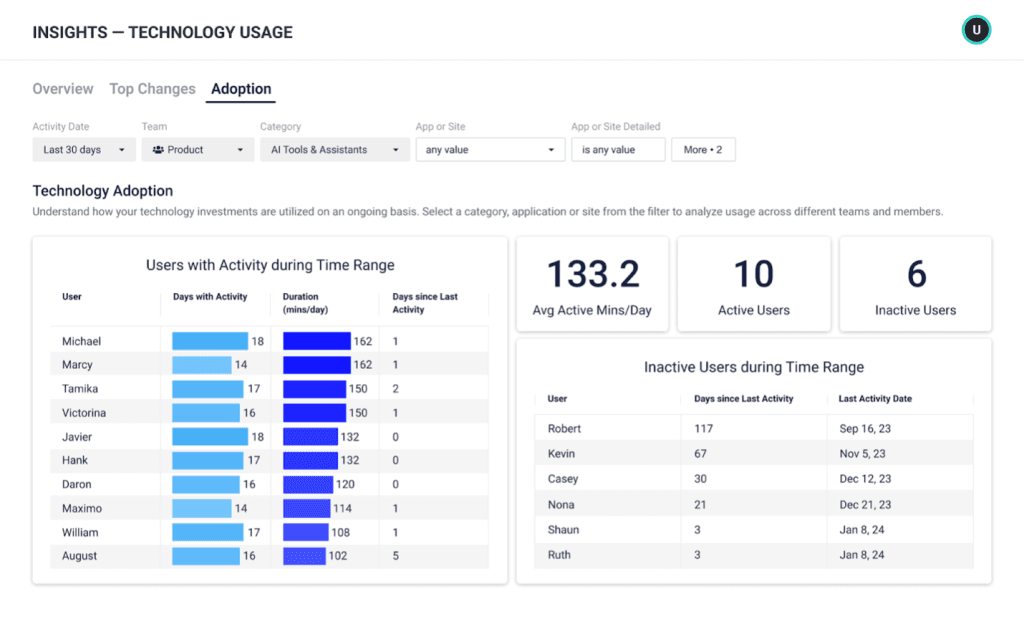Click the More • 2 filters button
Image resolution: width=1024 pixels, height=619 pixels.
703,150
